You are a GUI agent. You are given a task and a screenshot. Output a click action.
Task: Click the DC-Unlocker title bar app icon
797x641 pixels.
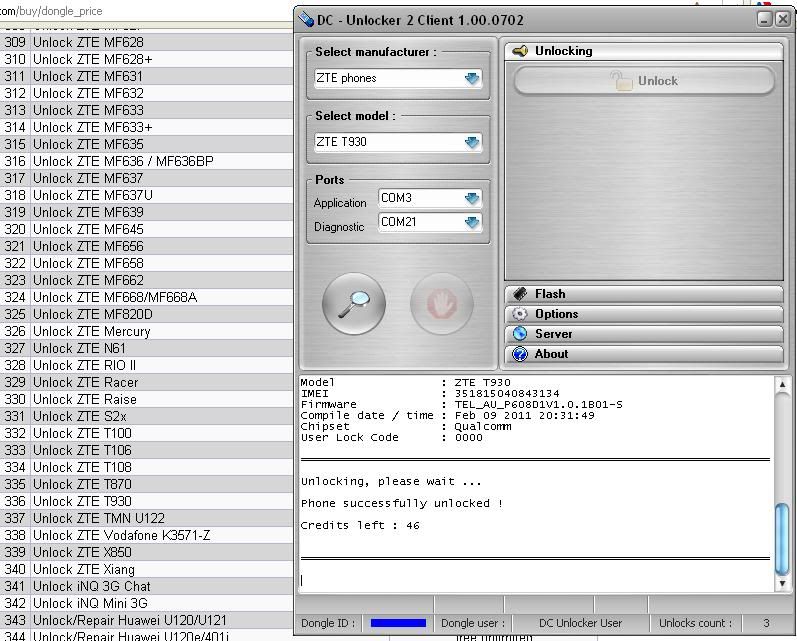[x=306, y=19]
